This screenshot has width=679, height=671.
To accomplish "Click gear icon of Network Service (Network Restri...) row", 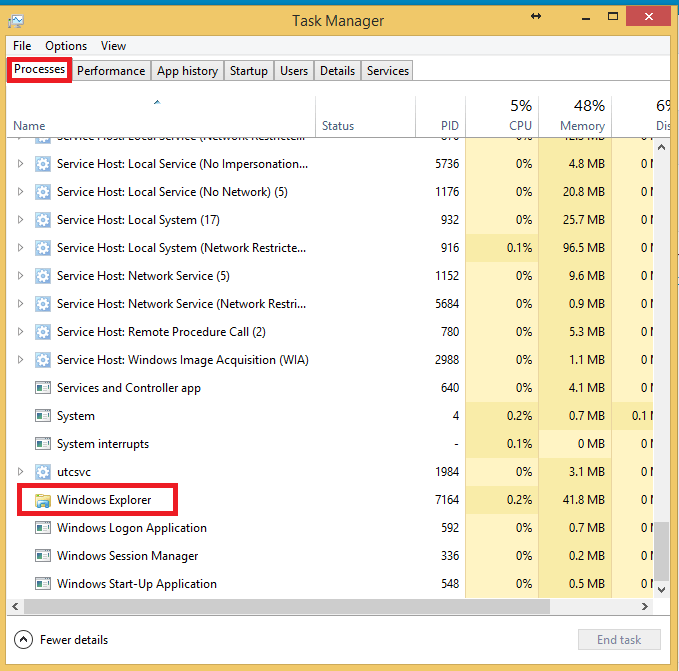I will pyautogui.click(x=42, y=304).
